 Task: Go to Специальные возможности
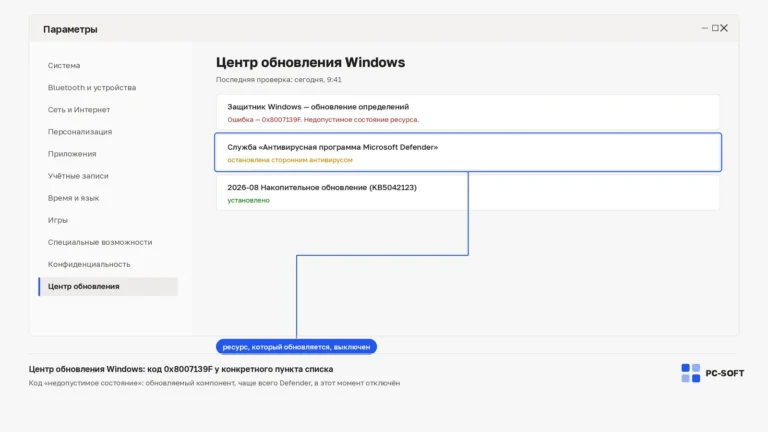[x=100, y=242]
